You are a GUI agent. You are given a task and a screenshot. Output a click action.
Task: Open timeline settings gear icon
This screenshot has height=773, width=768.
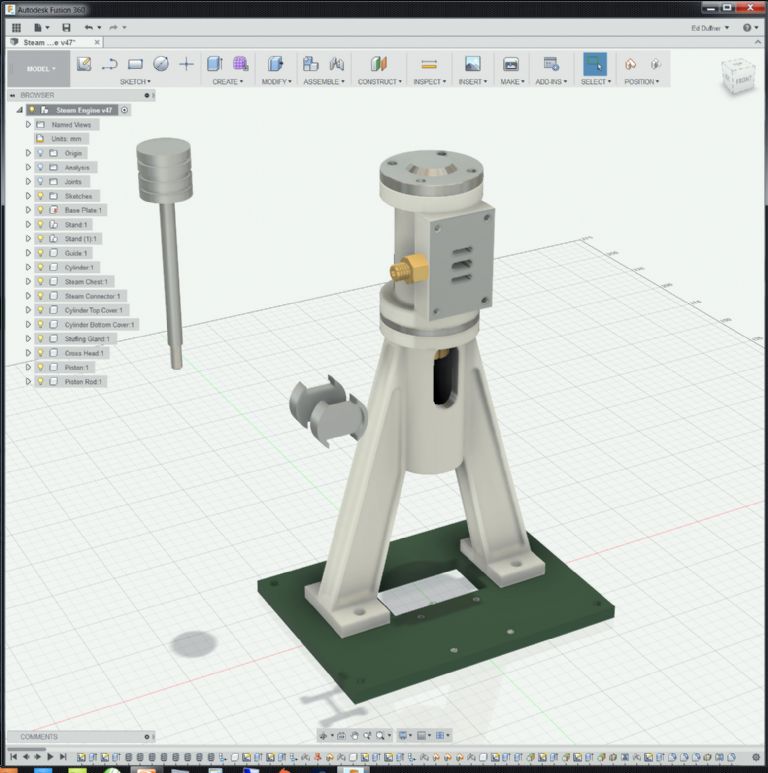(x=756, y=757)
